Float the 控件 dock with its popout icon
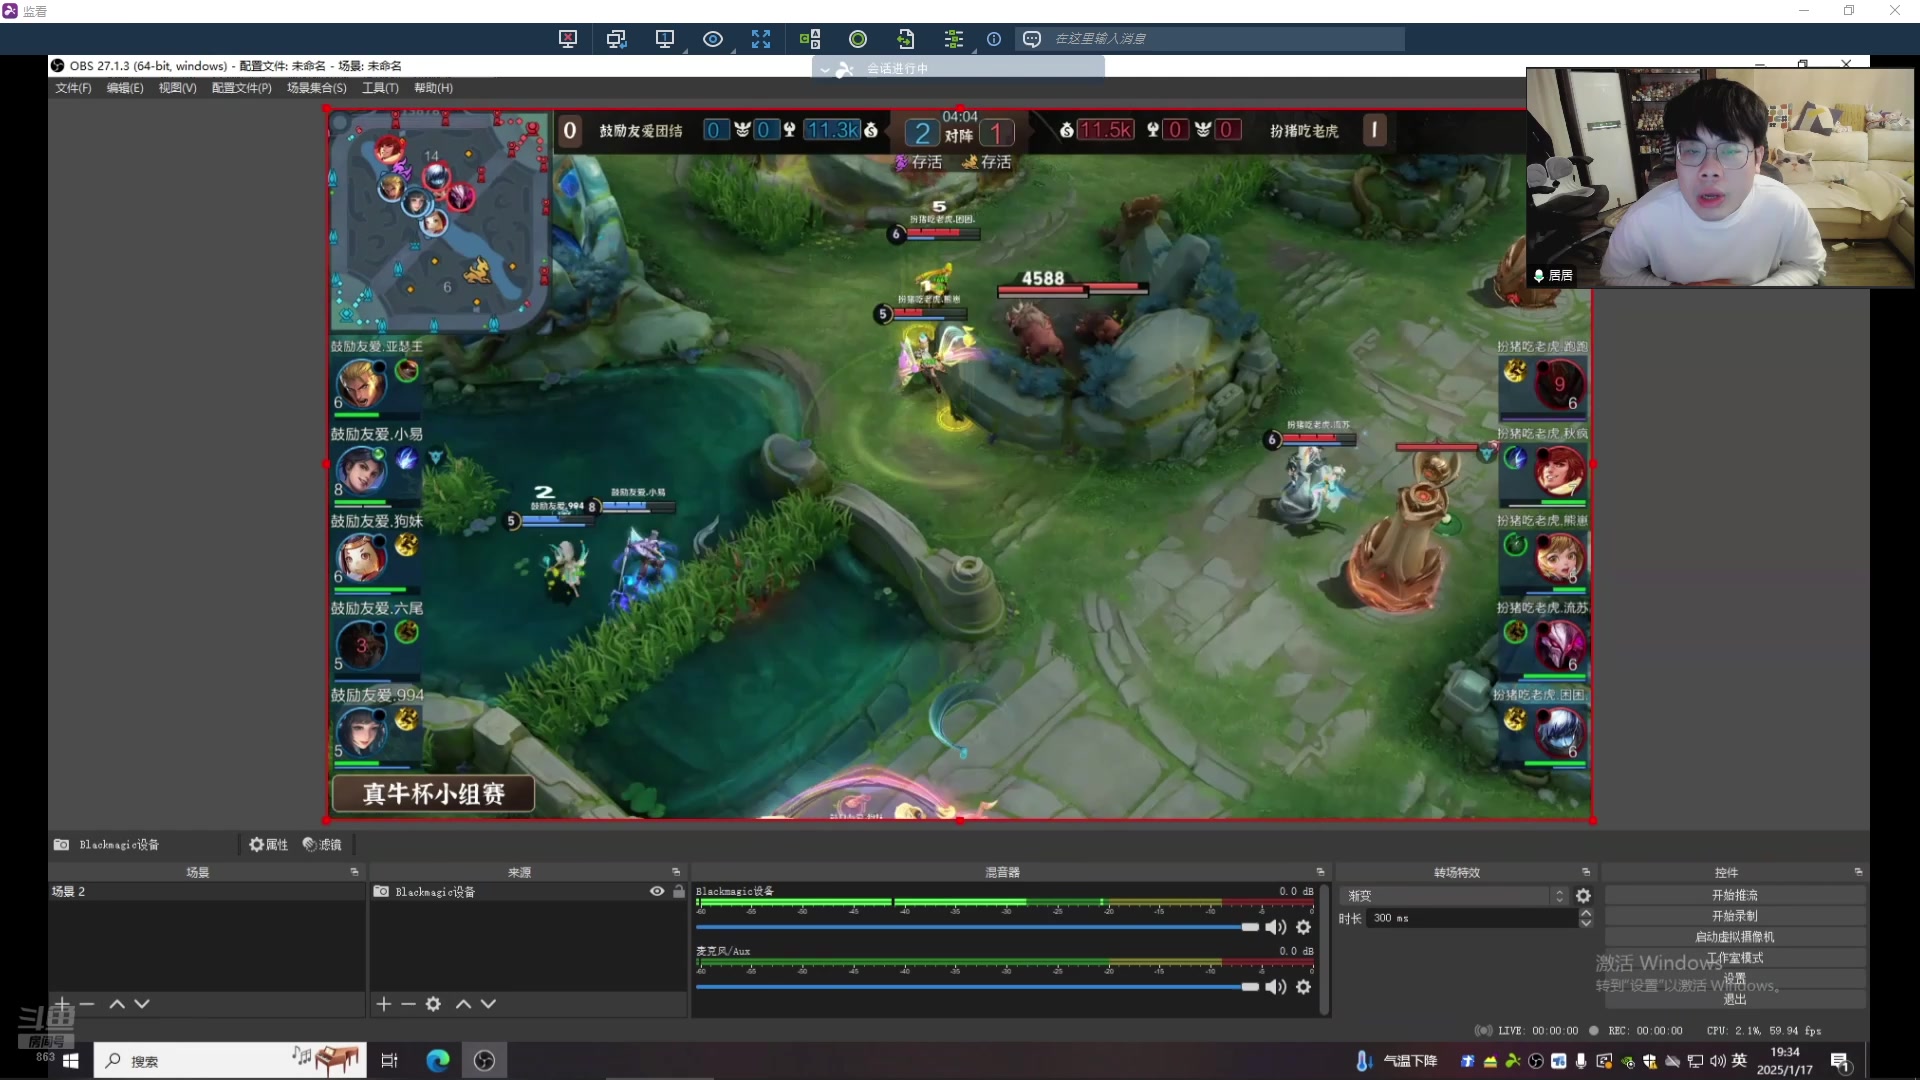Viewport: 1920px width, 1080px height. [x=1858, y=872]
